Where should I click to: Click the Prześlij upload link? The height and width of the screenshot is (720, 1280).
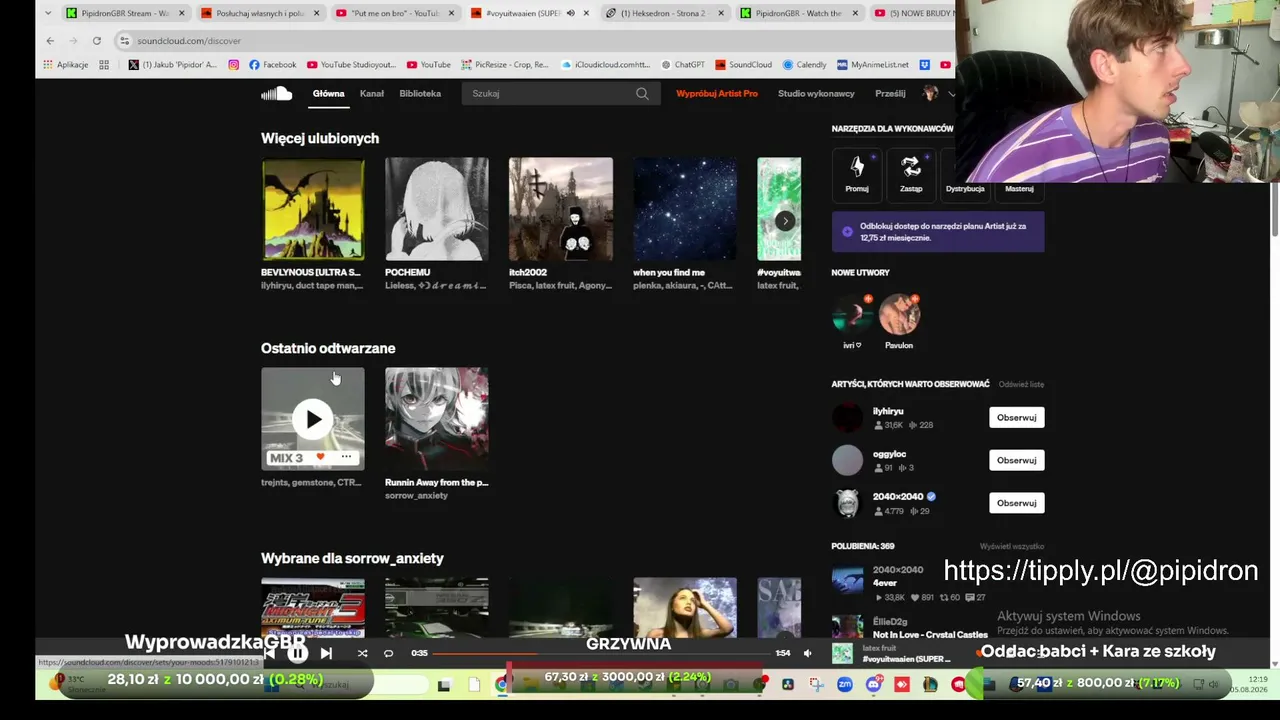coord(890,94)
